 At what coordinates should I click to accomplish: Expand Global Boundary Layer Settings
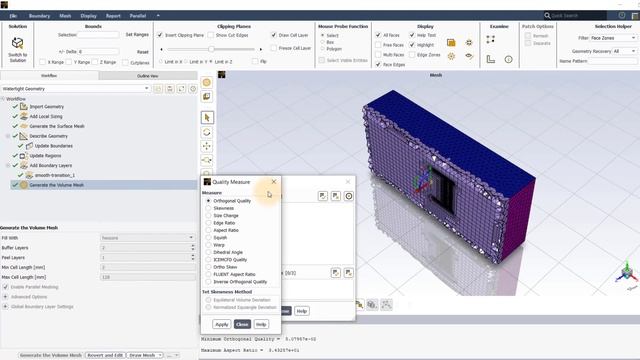click(x=5, y=307)
